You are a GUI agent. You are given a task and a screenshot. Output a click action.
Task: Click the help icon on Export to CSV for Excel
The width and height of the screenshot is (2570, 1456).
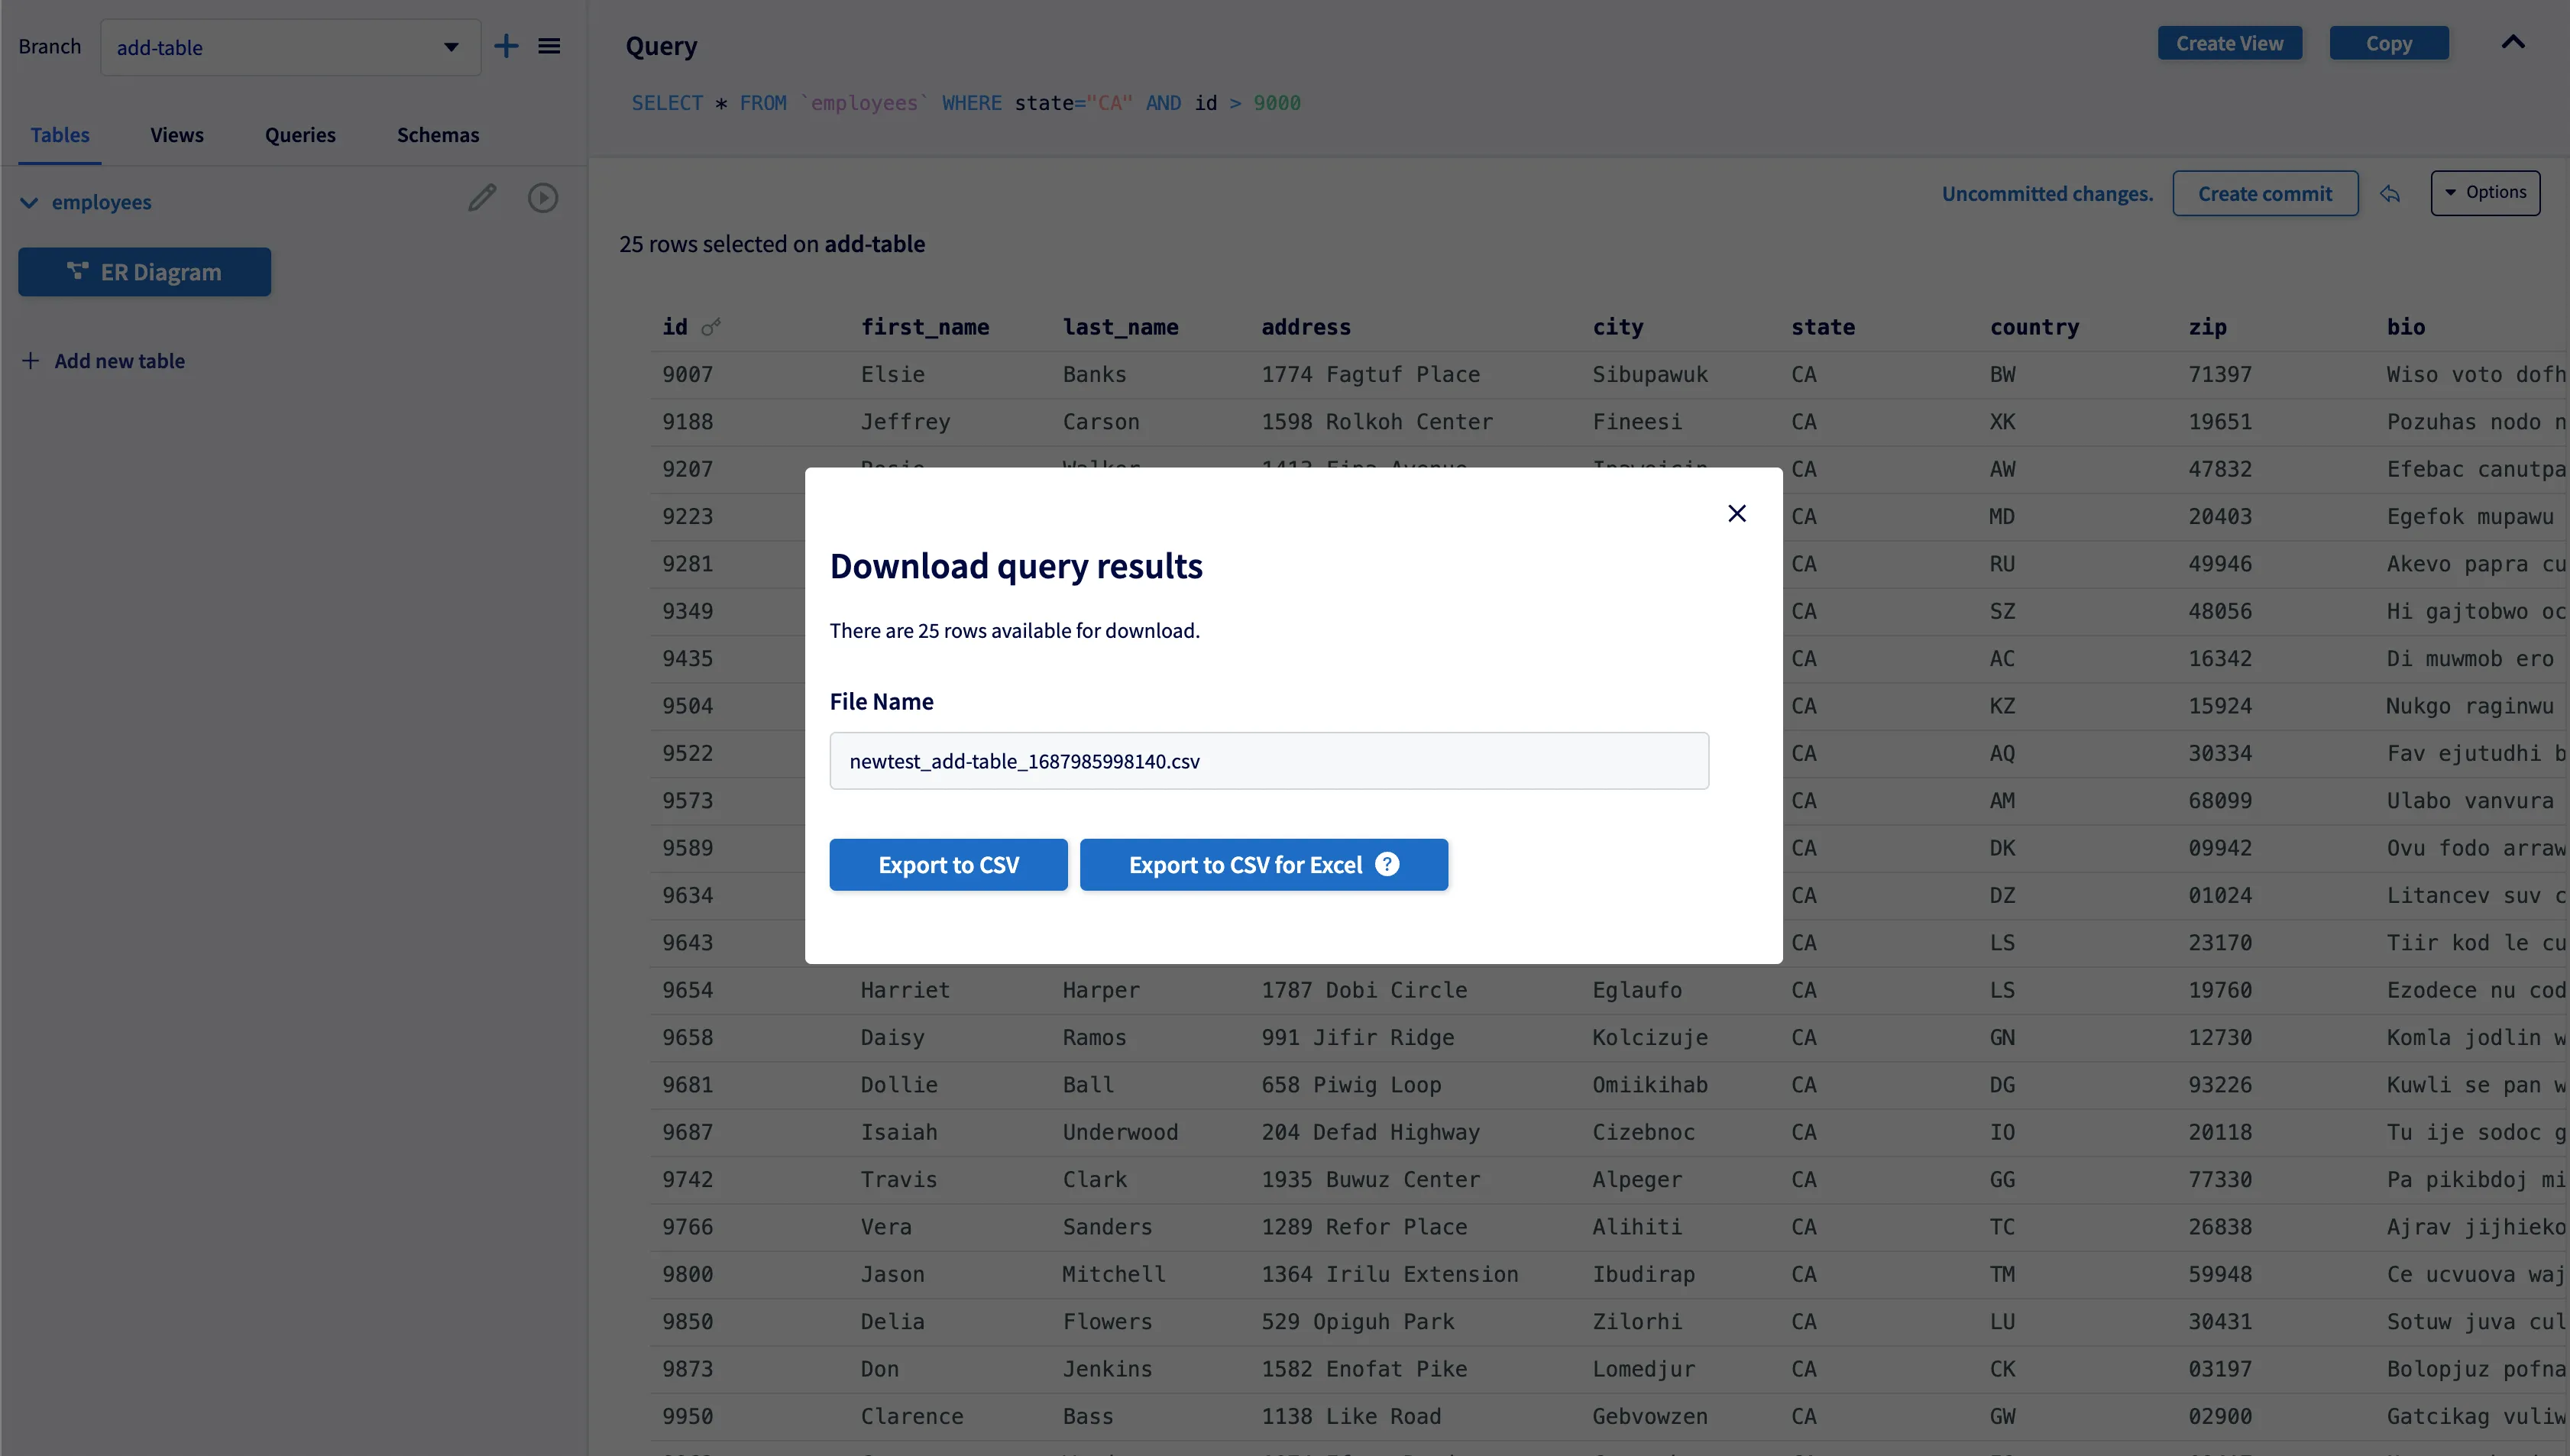click(1387, 864)
